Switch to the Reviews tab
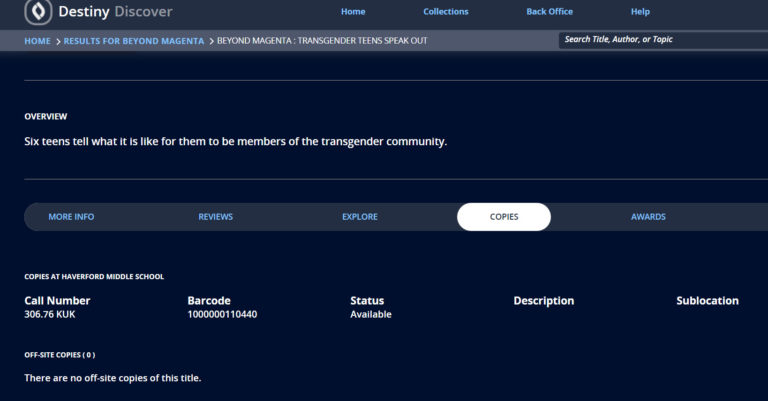768x401 pixels. pos(216,217)
